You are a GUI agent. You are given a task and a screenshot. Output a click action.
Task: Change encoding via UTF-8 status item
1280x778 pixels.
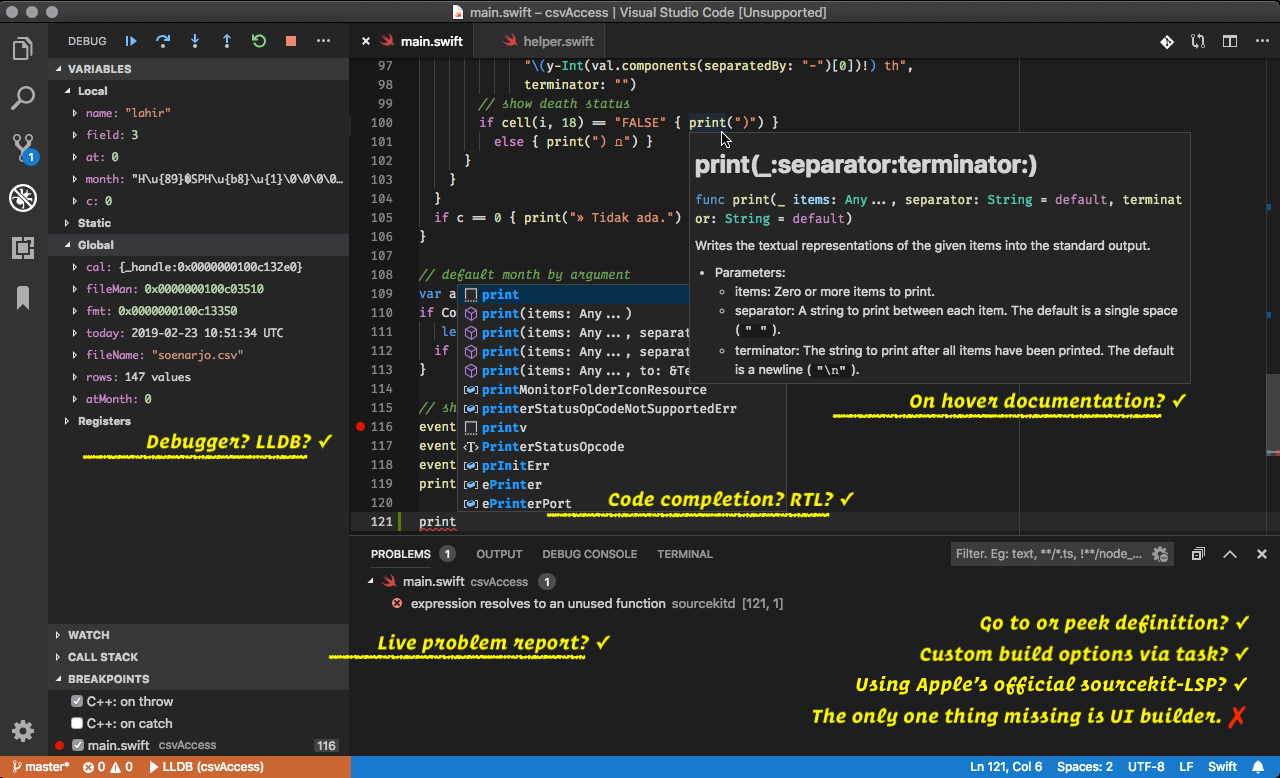1146,767
